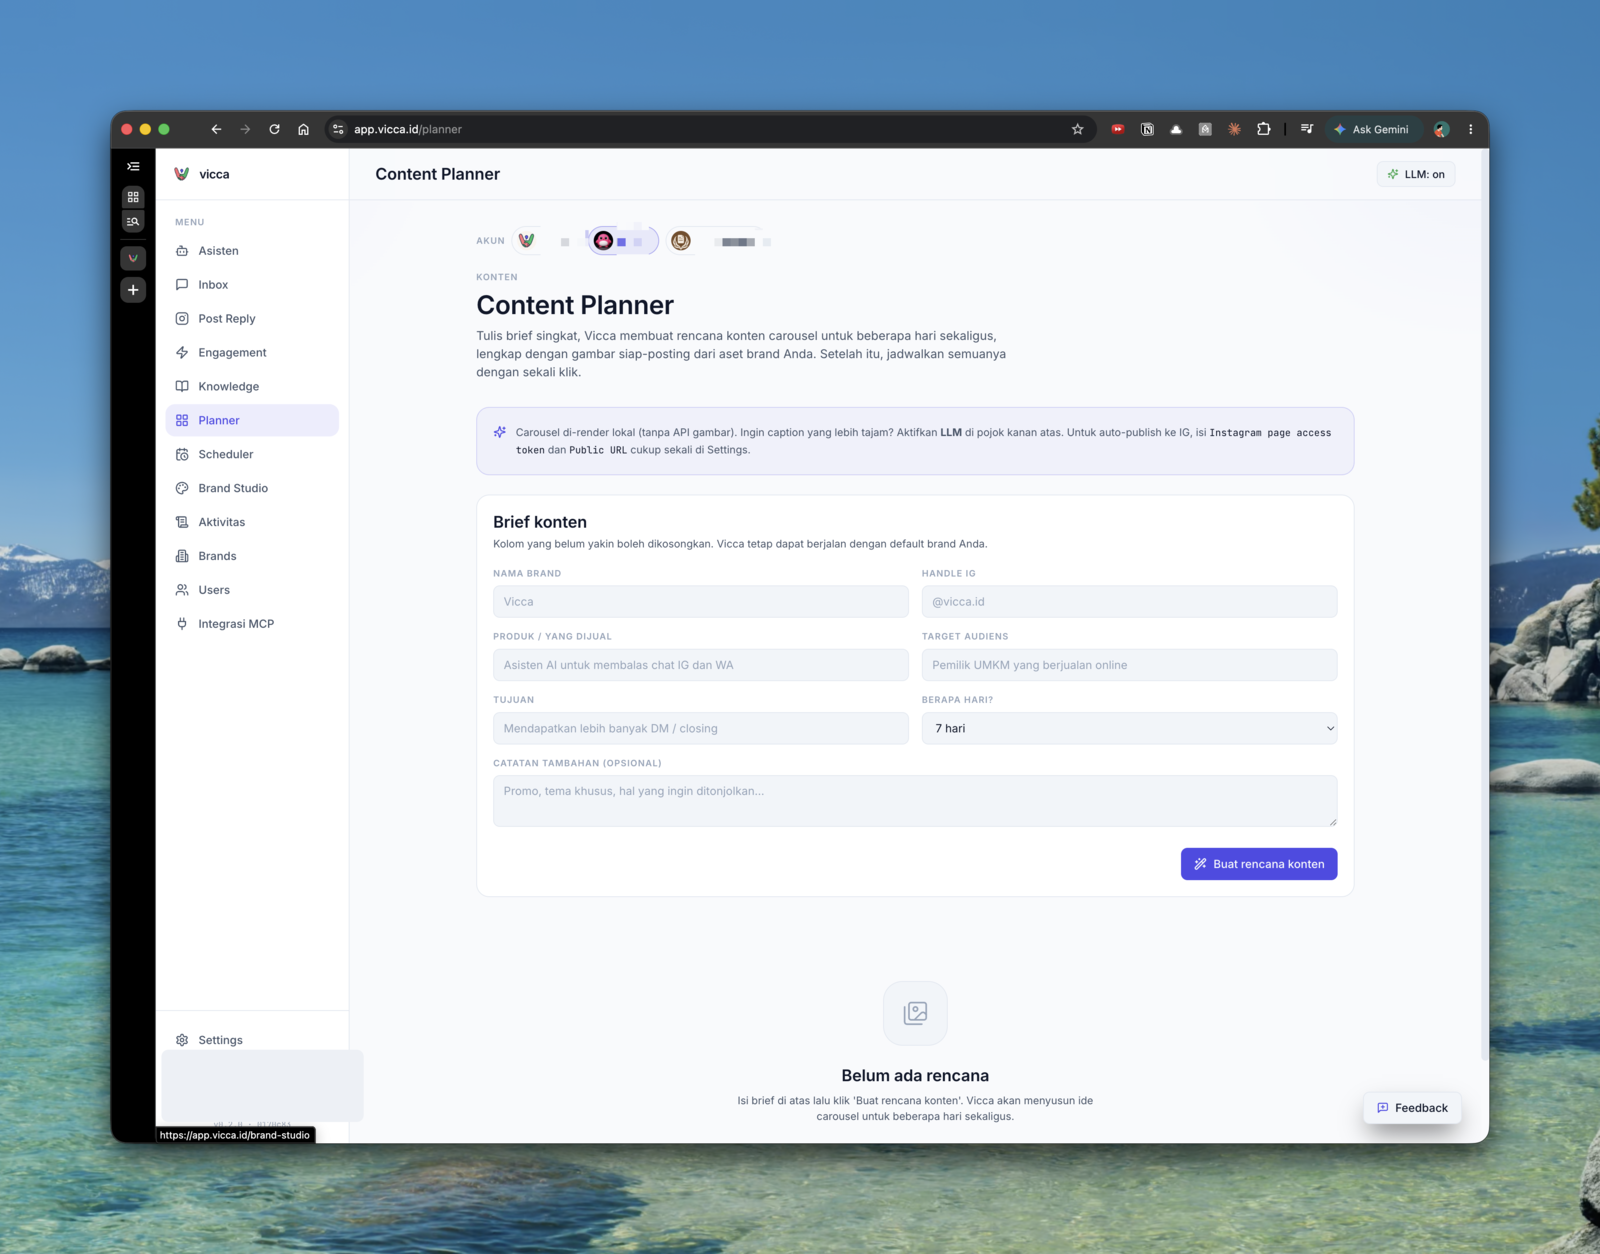Open the red fast-forward extension icon
Screen dimensions: 1600x1254
(1118, 129)
